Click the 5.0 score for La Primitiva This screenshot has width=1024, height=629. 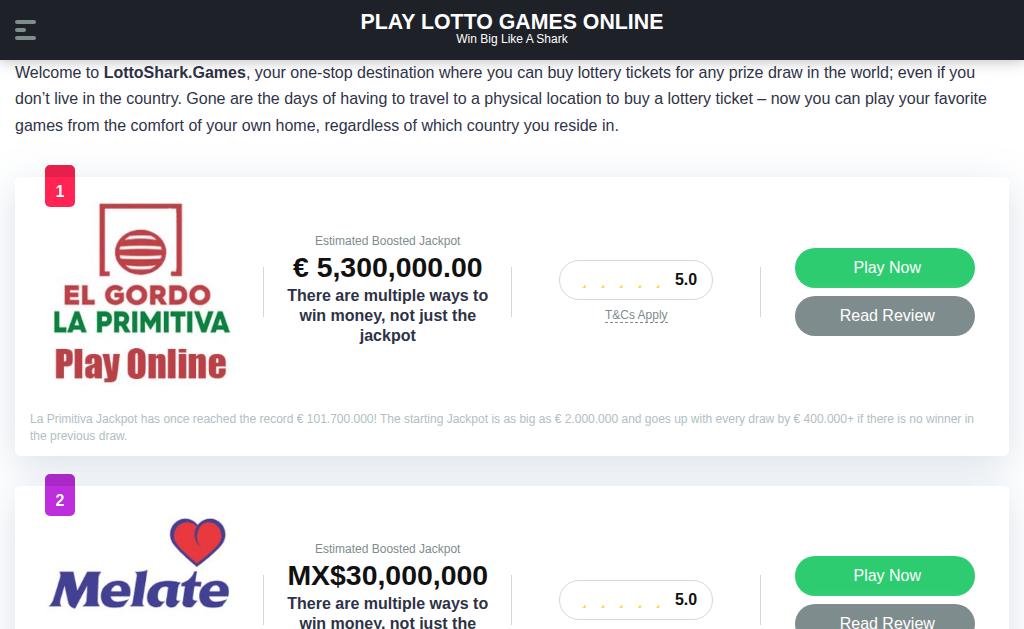[686, 280]
